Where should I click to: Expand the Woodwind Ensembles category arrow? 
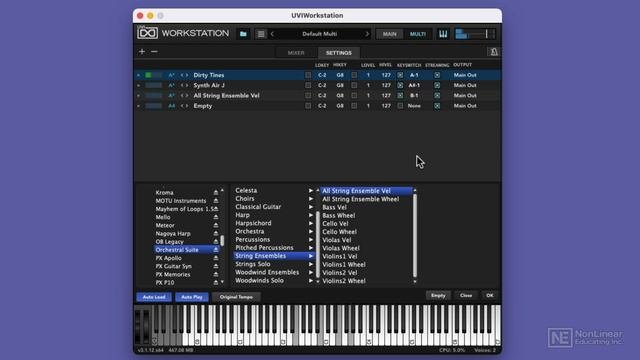(311, 272)
